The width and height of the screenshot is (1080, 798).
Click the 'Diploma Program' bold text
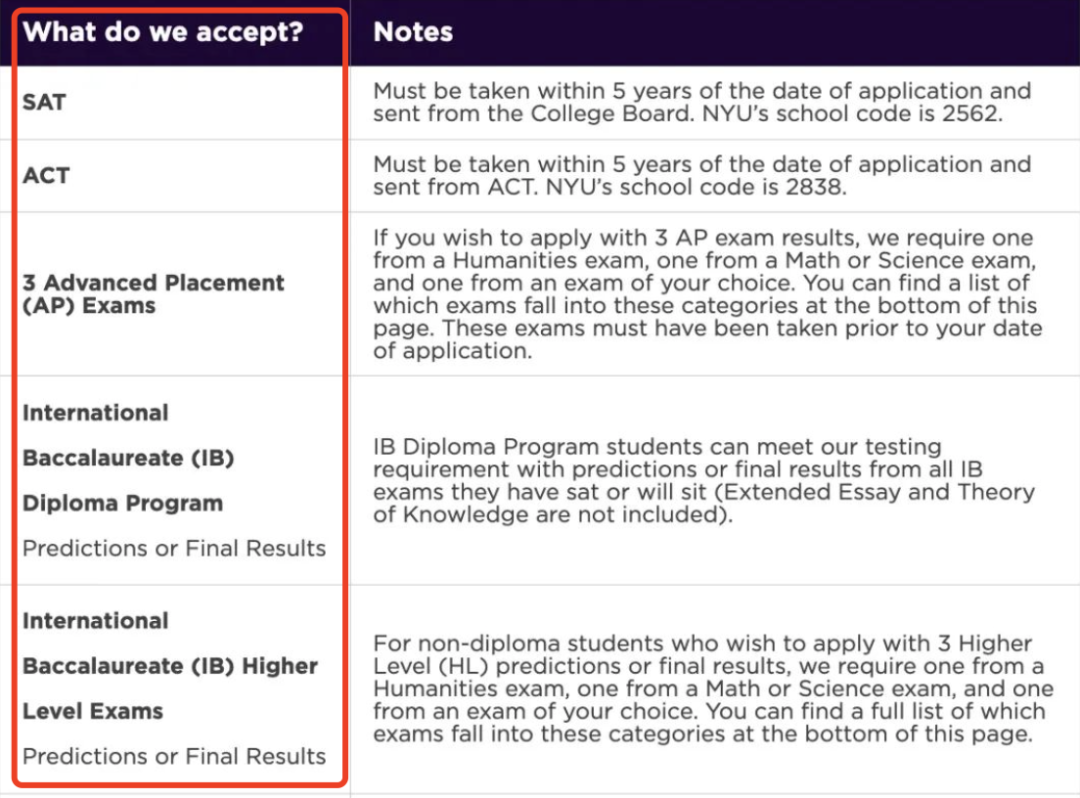click(x=123, y=503)
